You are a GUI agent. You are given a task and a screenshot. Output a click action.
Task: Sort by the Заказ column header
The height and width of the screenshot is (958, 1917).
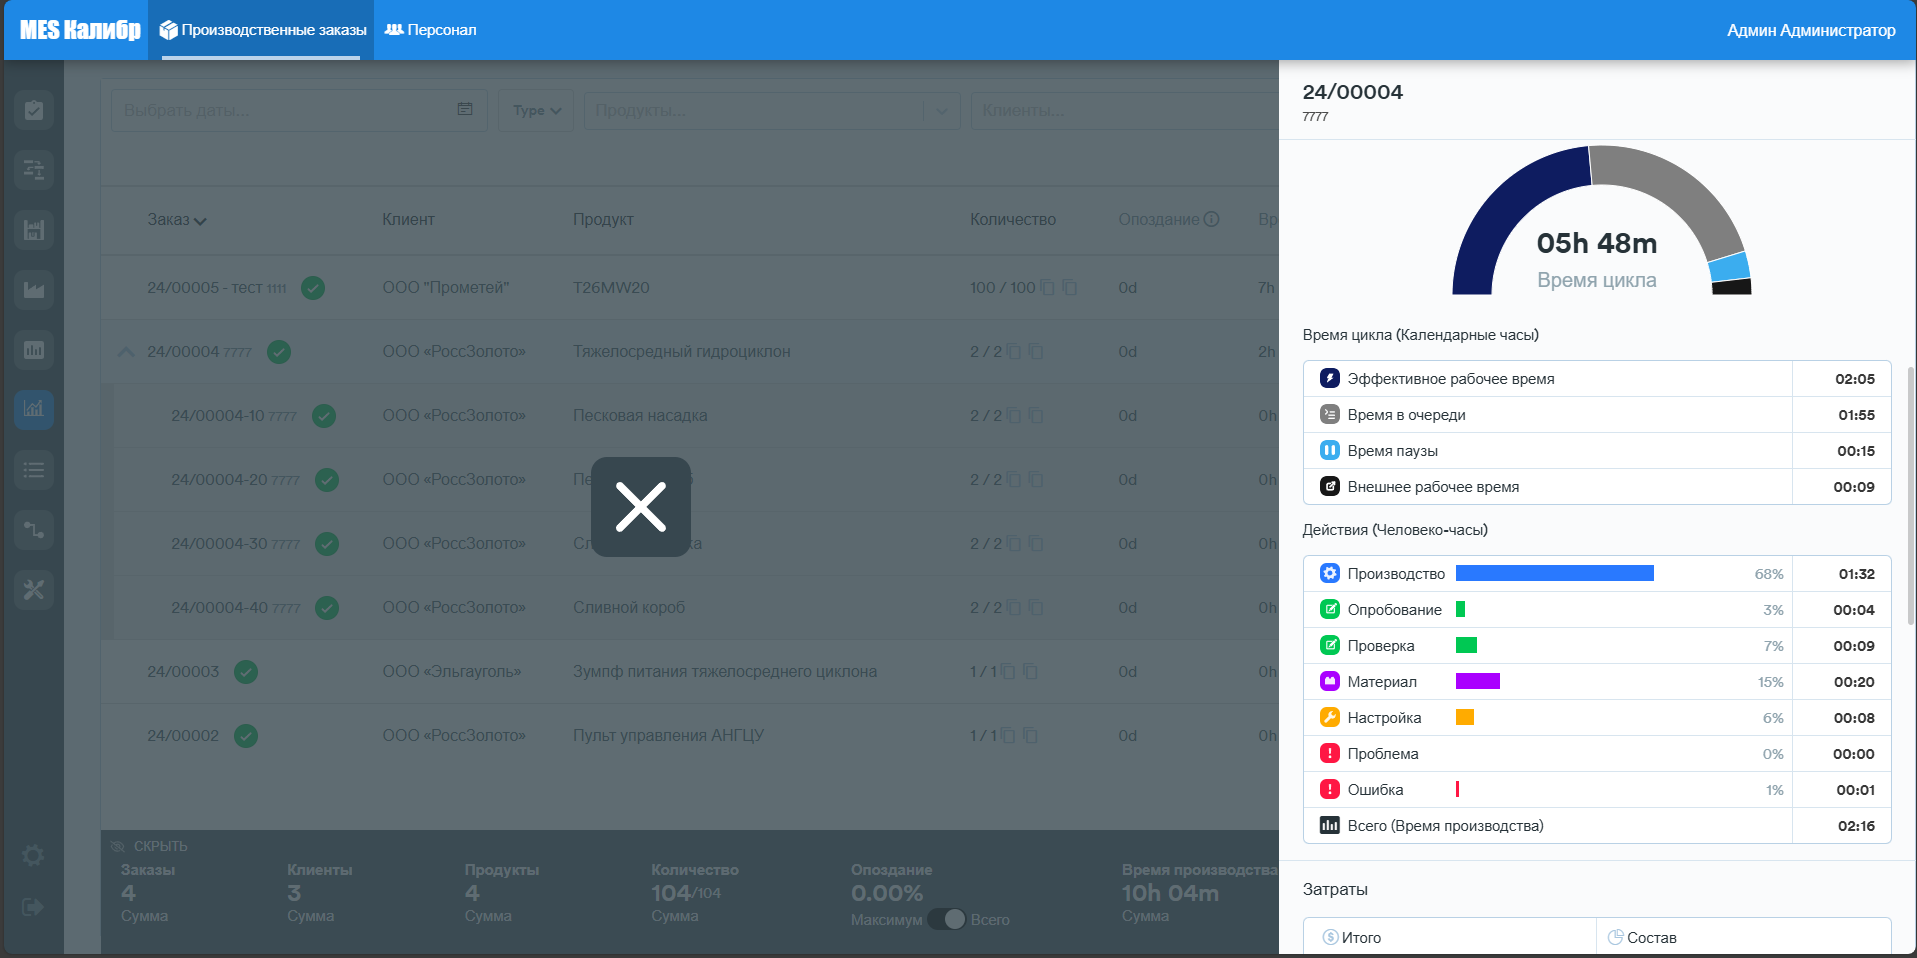tap(177, 220)
